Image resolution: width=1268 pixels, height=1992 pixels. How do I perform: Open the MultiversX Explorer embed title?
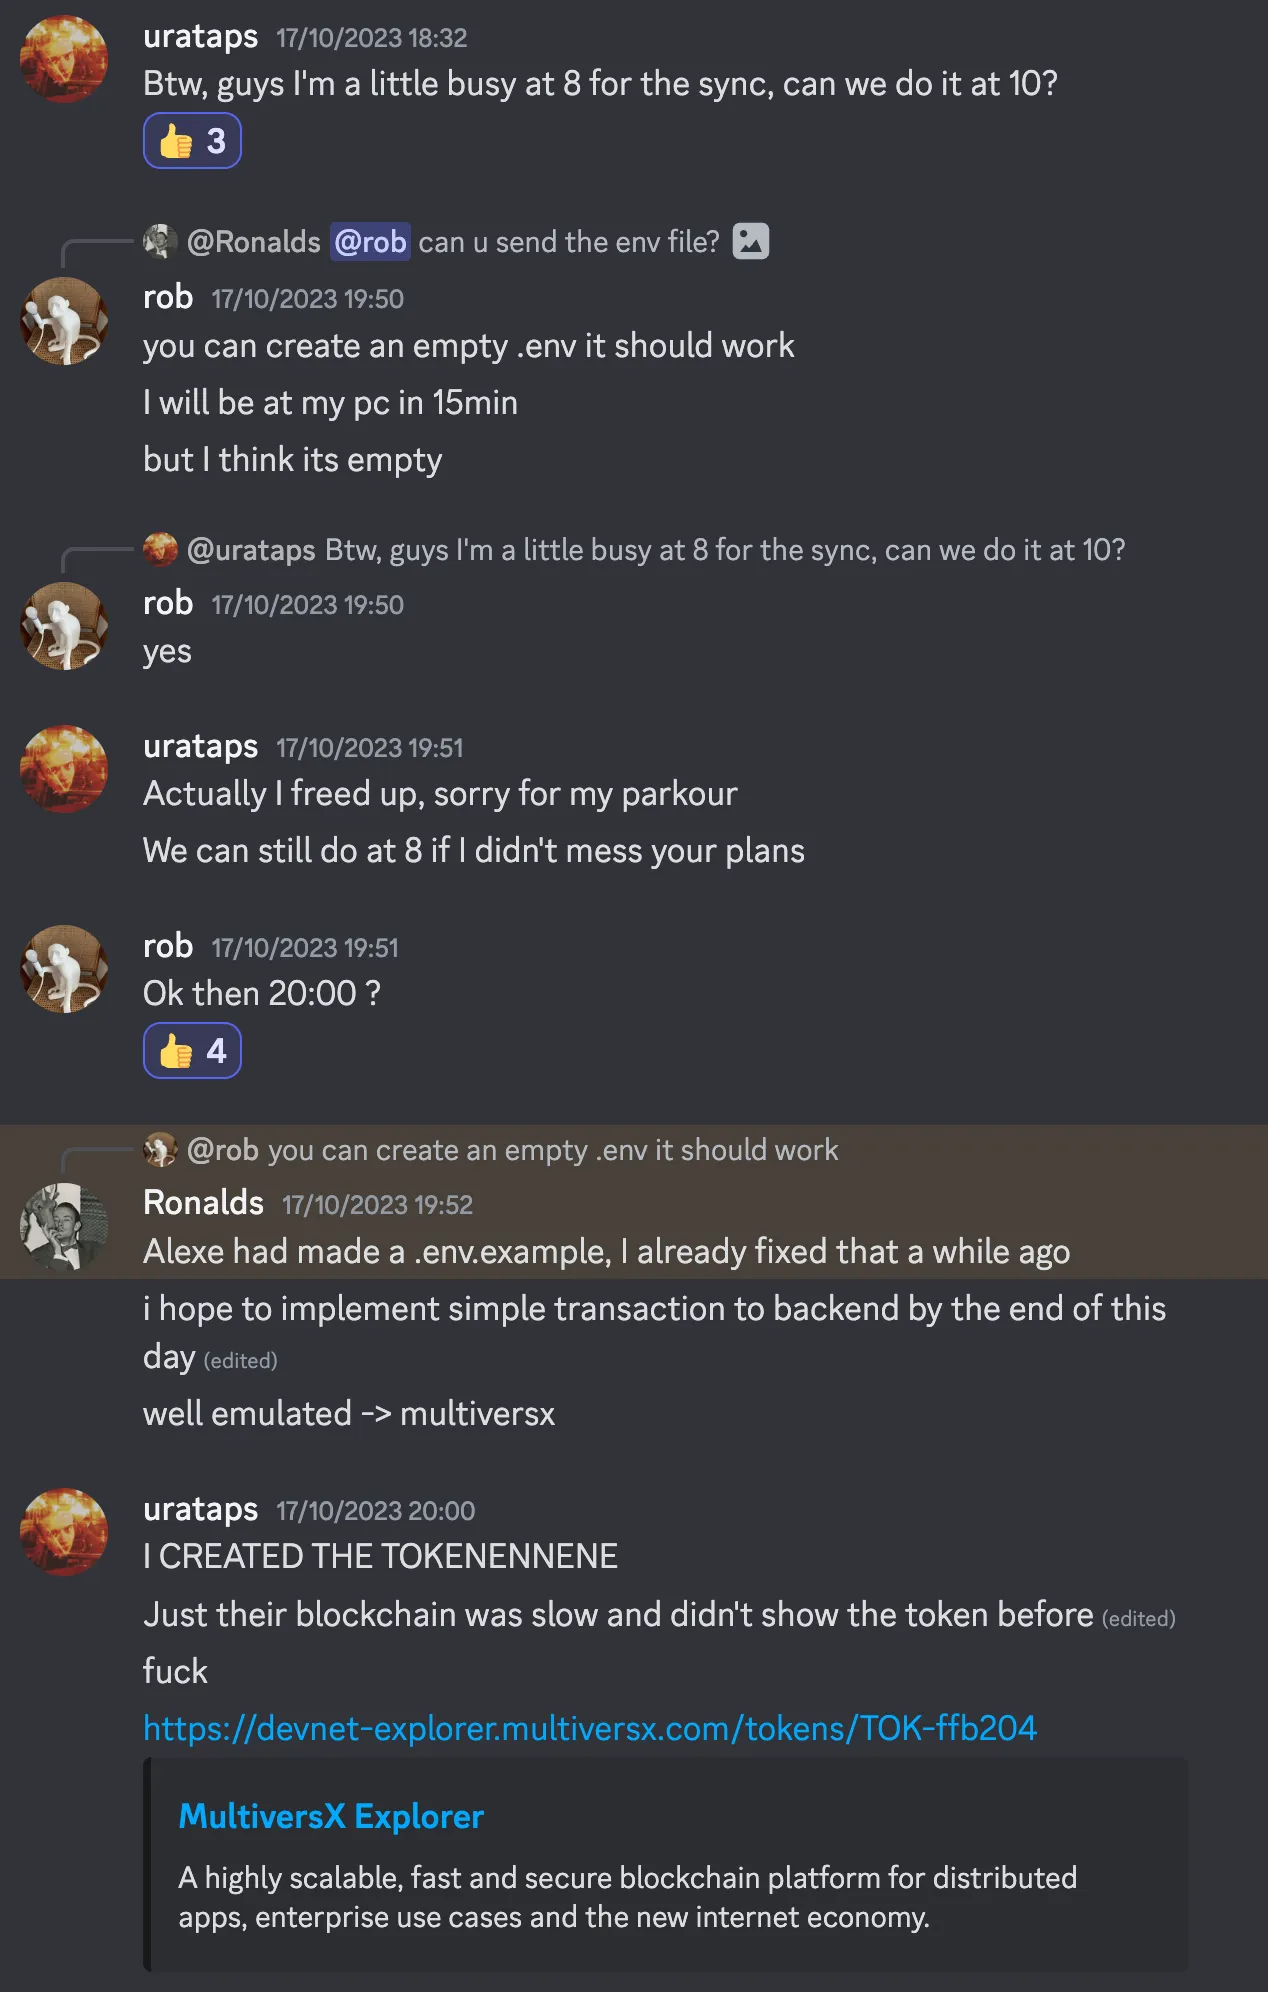tap(331, 1816)
